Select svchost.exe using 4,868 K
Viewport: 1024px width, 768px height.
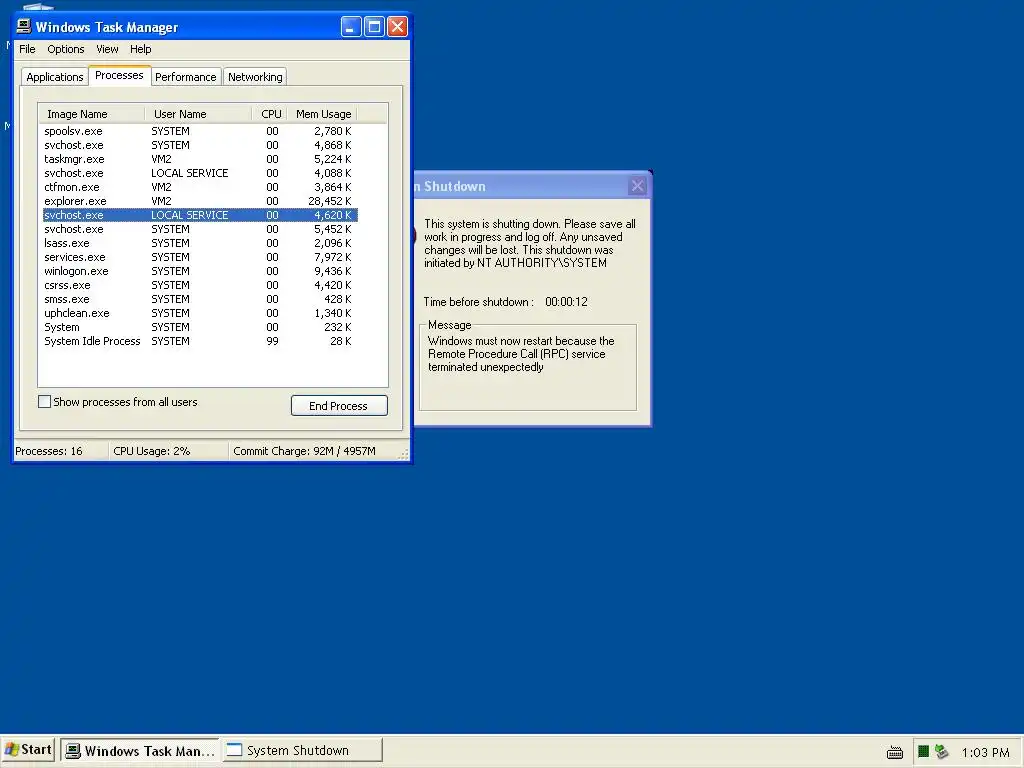(200, 145)
